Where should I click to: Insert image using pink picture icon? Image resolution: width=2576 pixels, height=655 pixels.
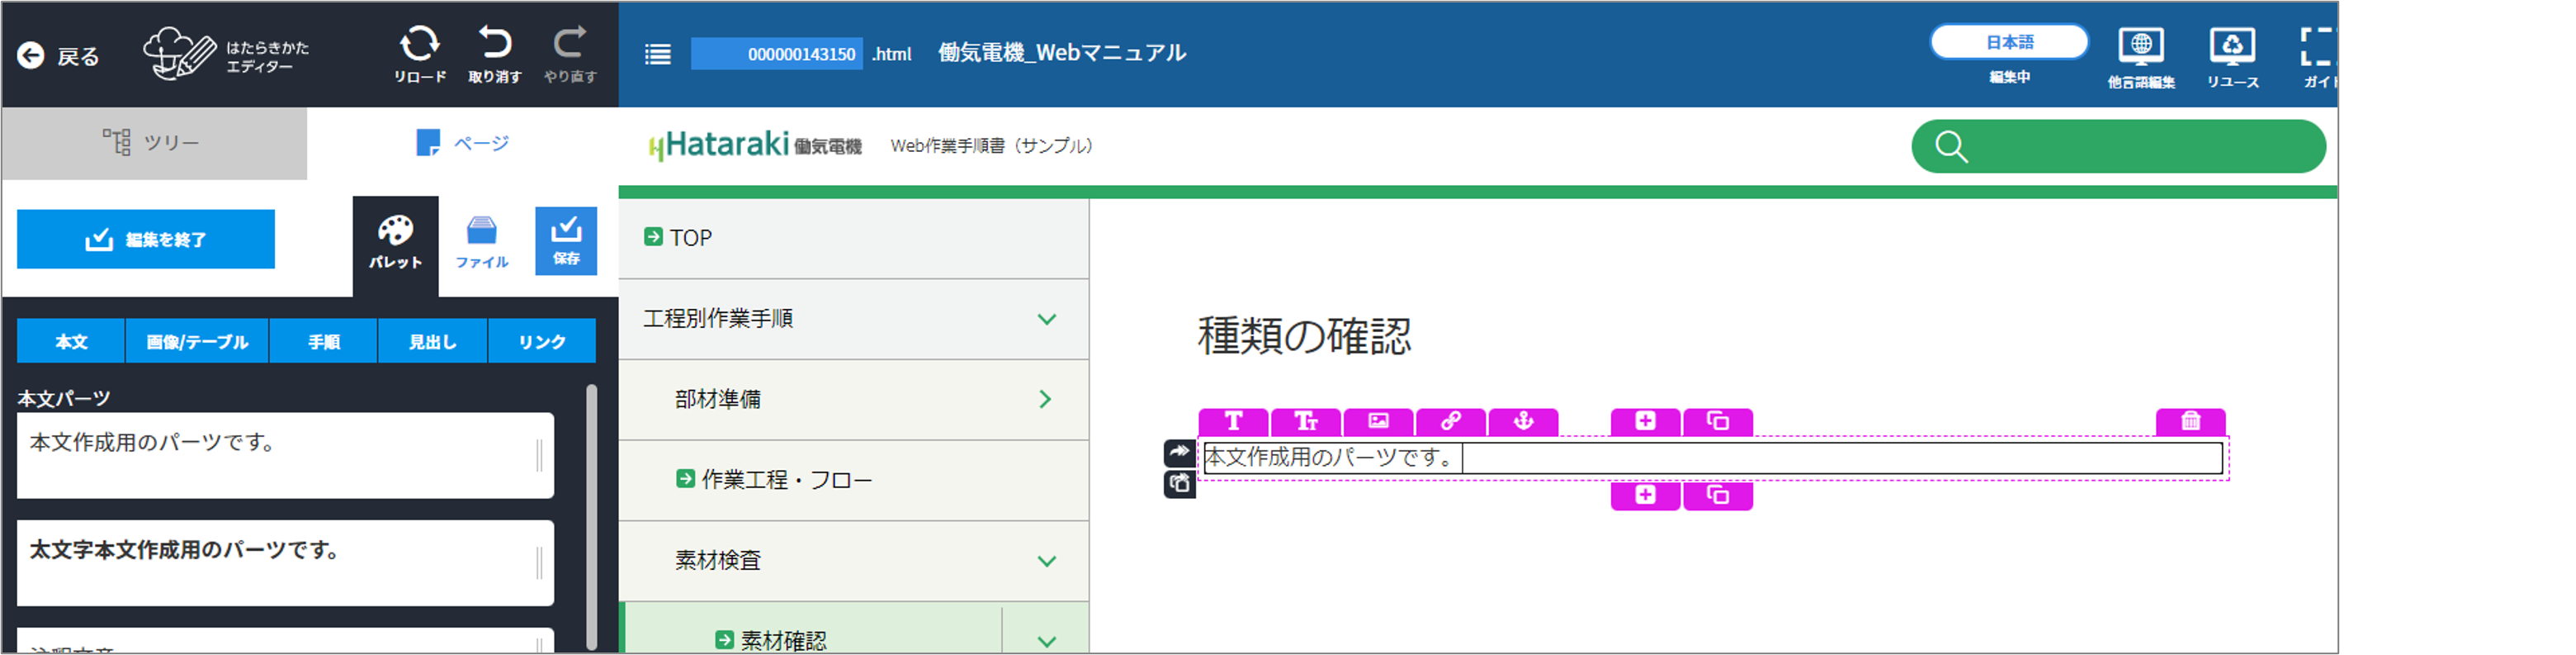[1378, 421]
